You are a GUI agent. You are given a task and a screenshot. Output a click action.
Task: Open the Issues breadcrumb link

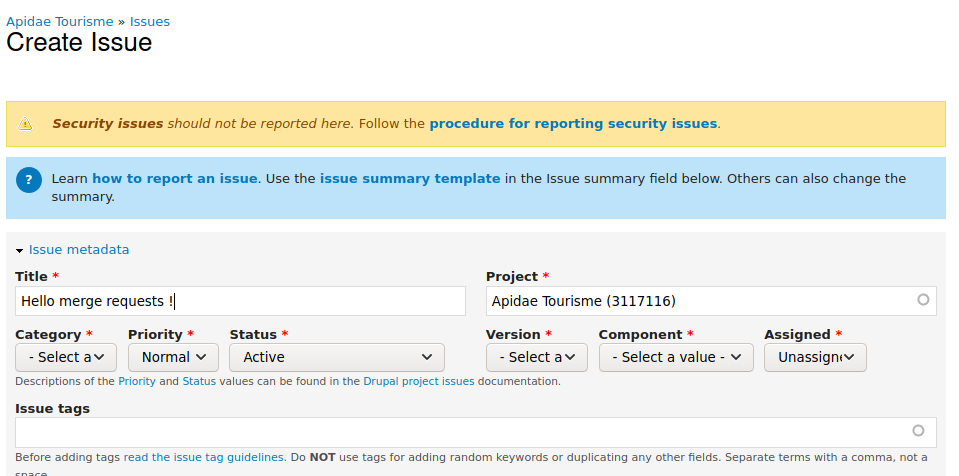tap(150, 21)
